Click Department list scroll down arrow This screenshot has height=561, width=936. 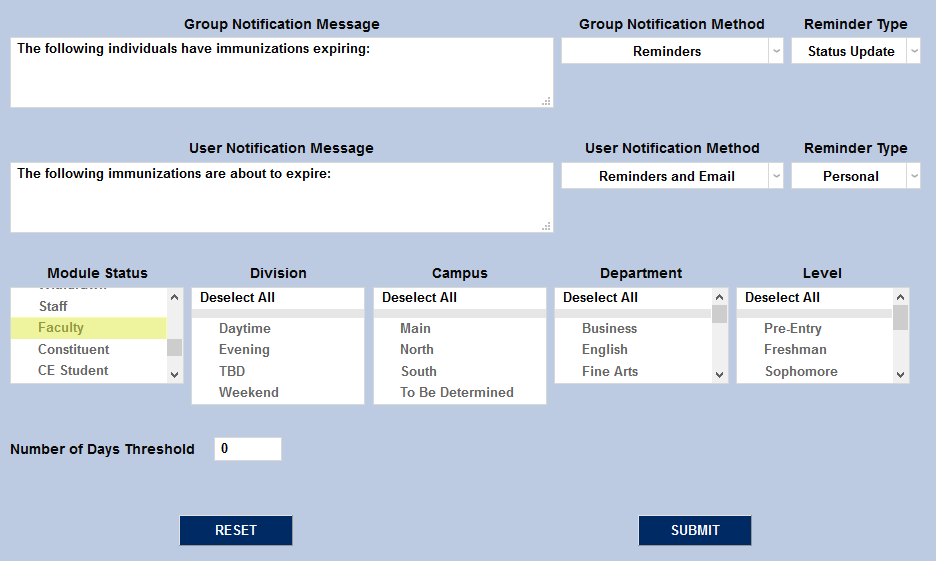719,375
